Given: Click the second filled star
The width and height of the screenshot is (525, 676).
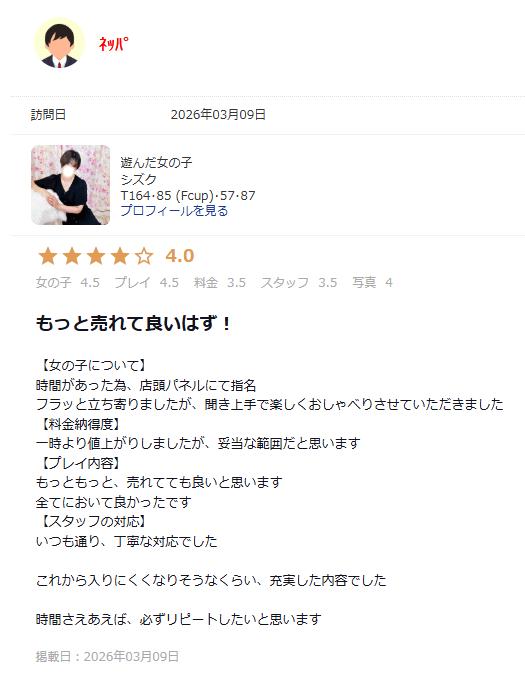Looking at the screenshot, I should point(72,256).
